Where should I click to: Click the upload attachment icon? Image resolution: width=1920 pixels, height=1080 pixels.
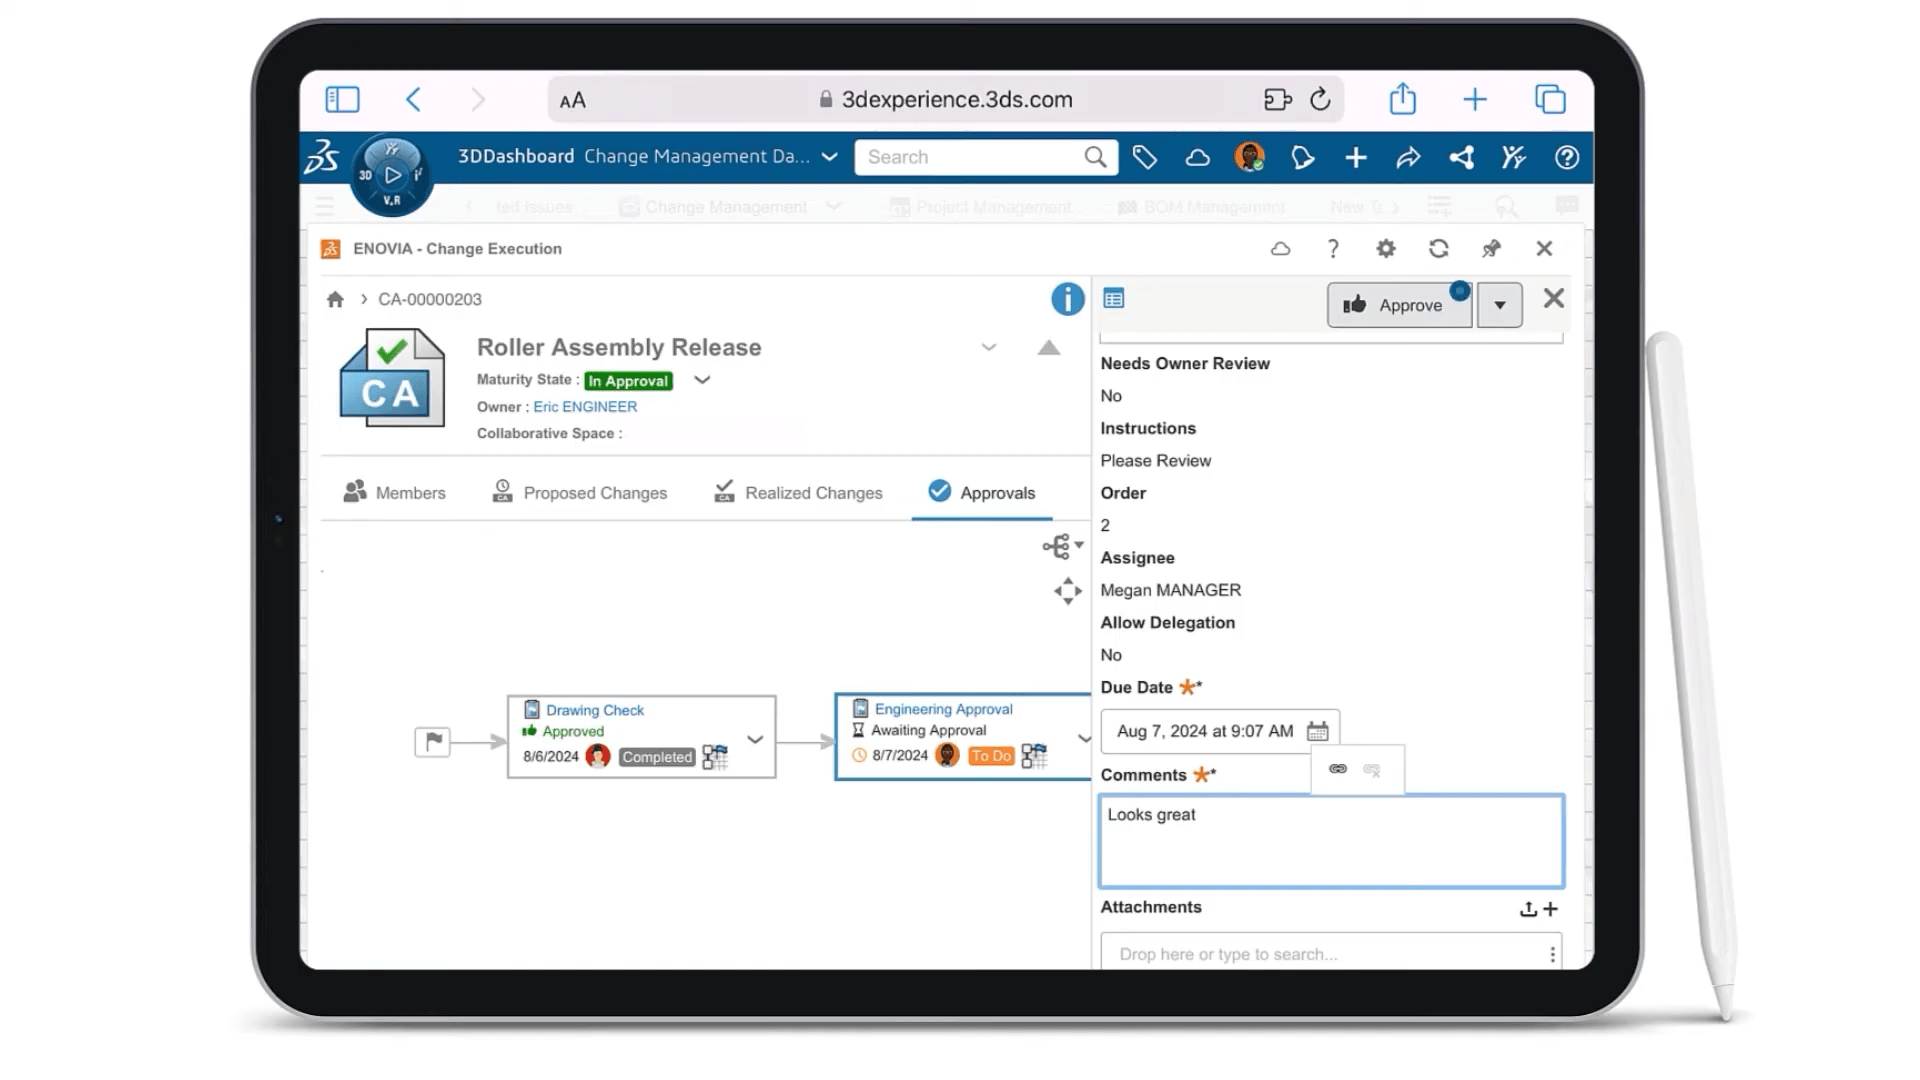(x=1528, y=909)
